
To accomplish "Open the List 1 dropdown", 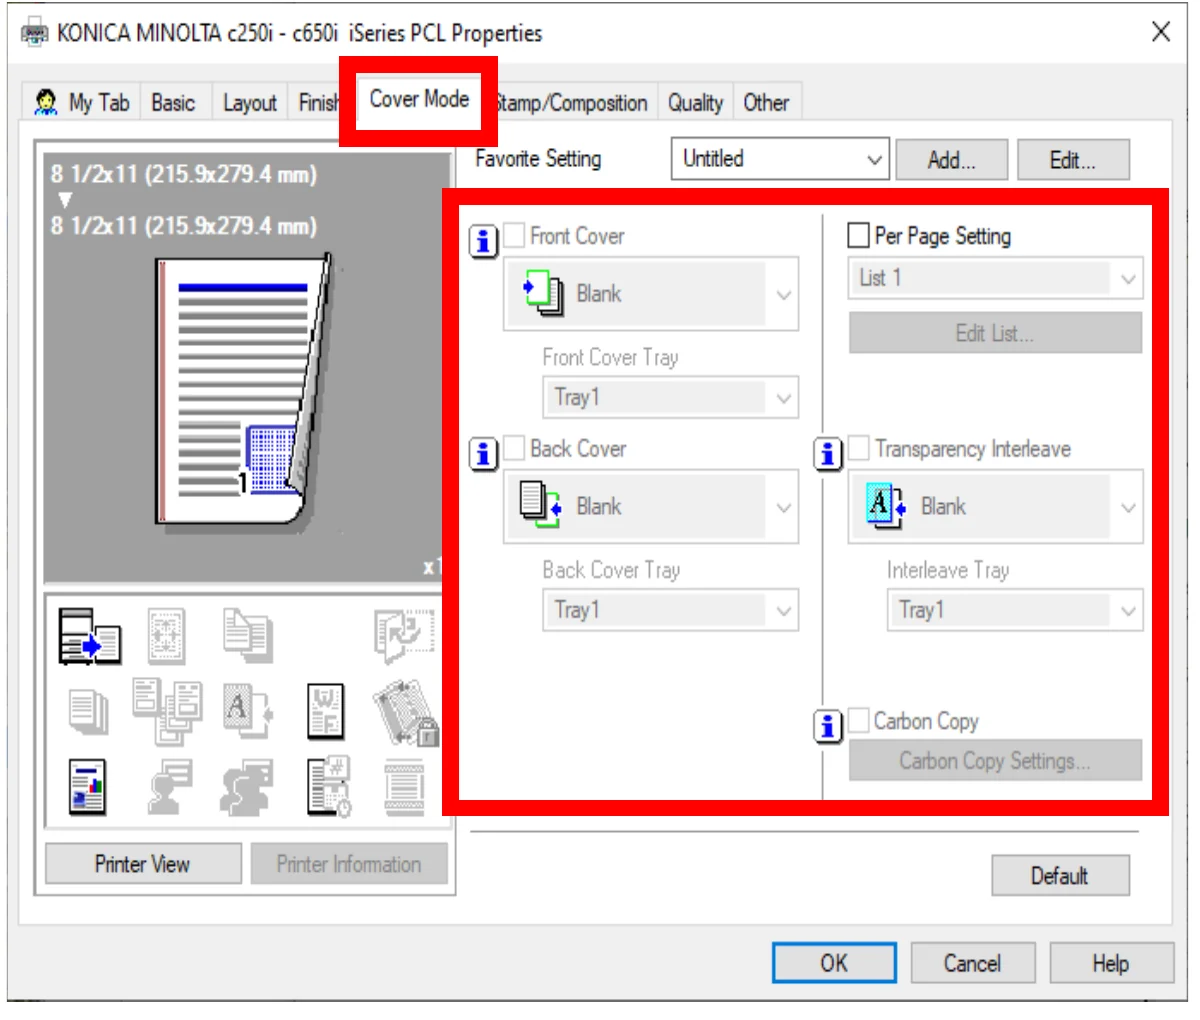I will click(995, 278).
